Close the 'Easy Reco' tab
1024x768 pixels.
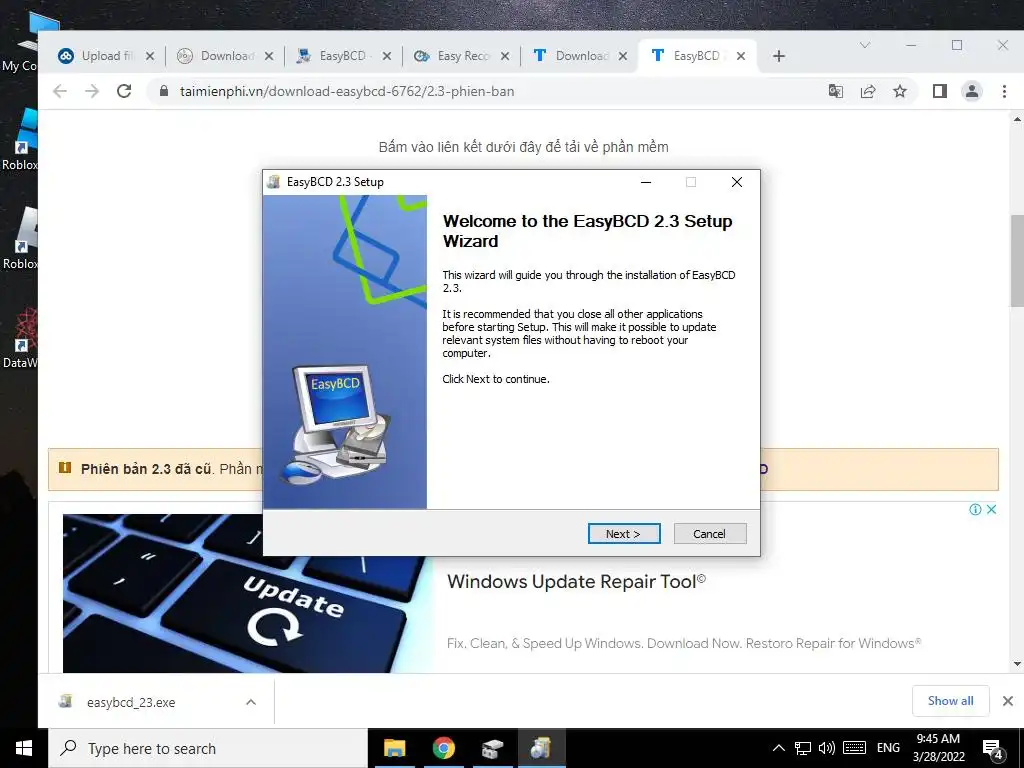pos(505,56)
